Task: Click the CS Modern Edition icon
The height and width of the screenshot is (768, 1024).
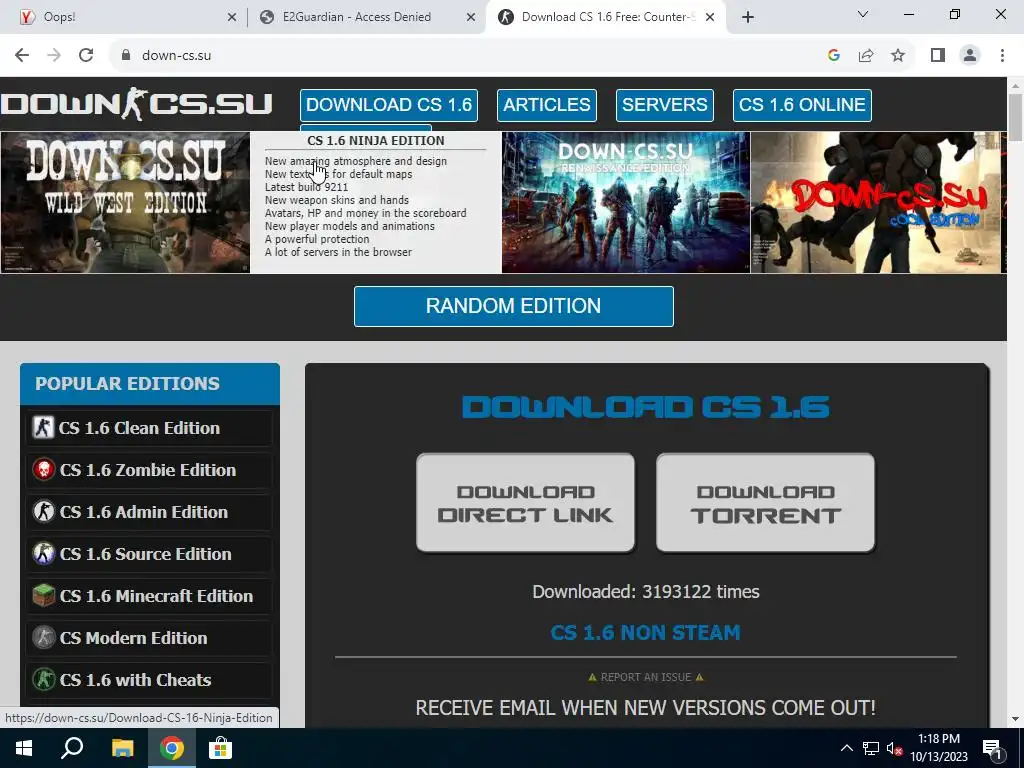Action: coord(43,637)
